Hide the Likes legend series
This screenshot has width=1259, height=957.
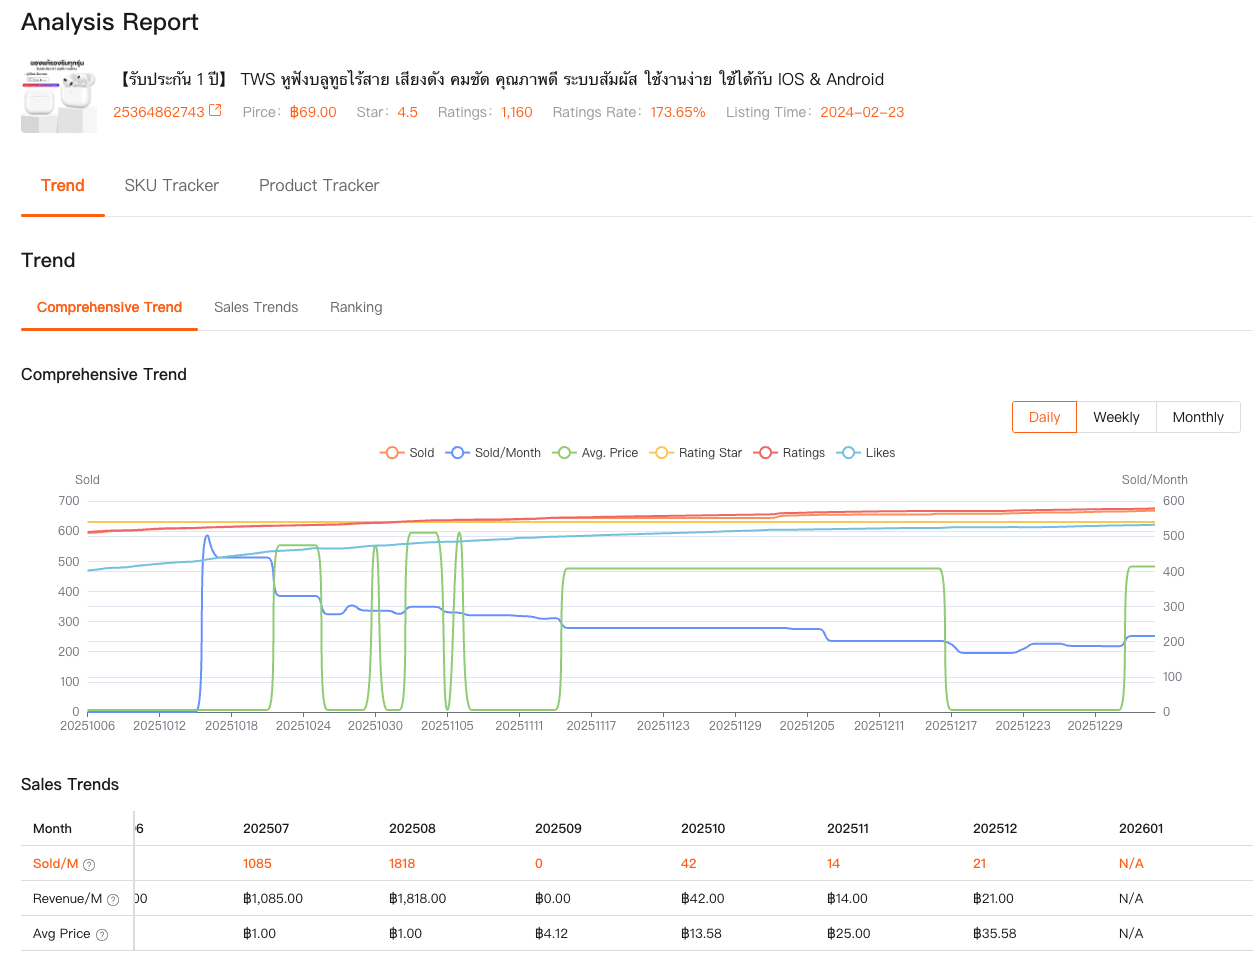coord(867,453)
